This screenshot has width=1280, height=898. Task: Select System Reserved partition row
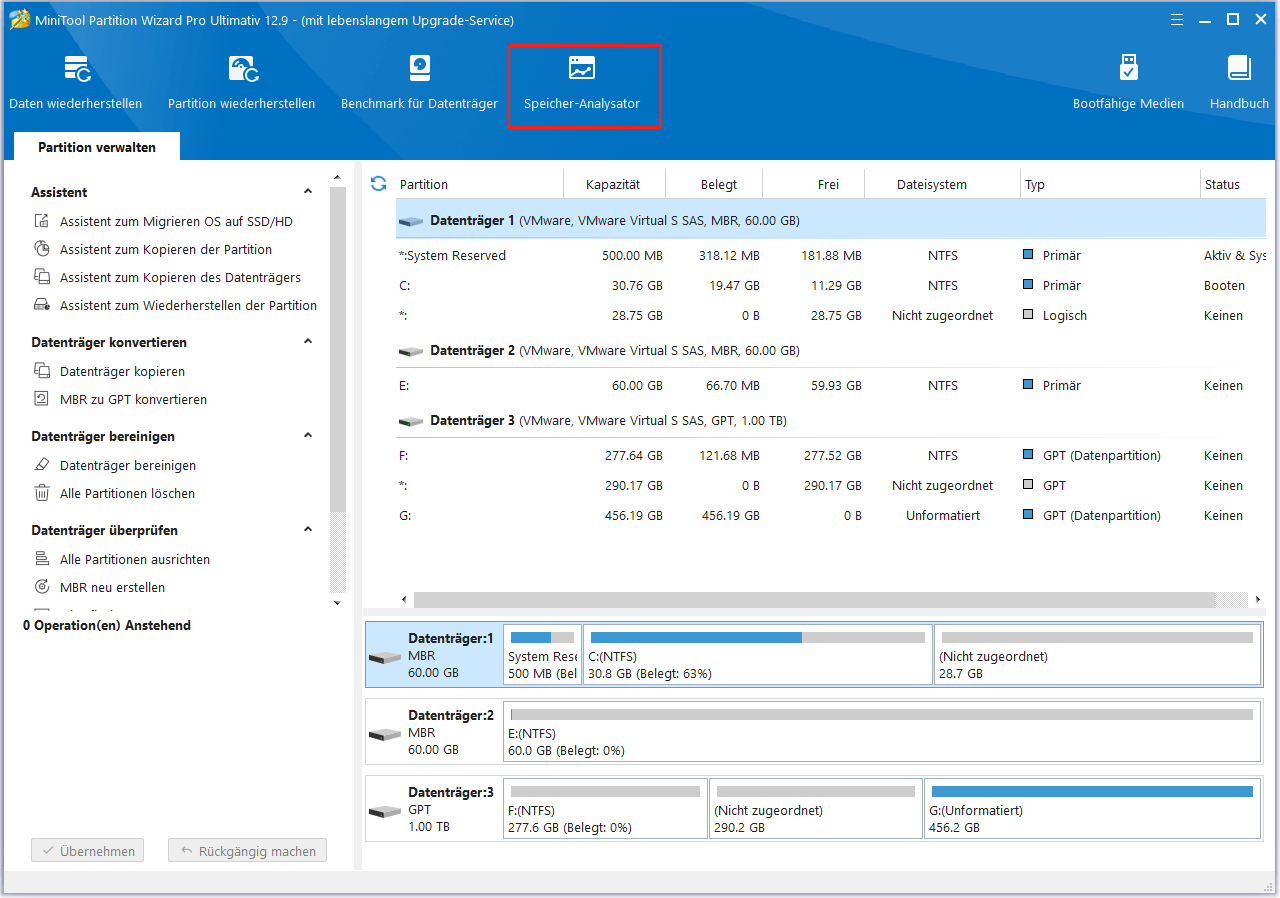click(830, 256)
